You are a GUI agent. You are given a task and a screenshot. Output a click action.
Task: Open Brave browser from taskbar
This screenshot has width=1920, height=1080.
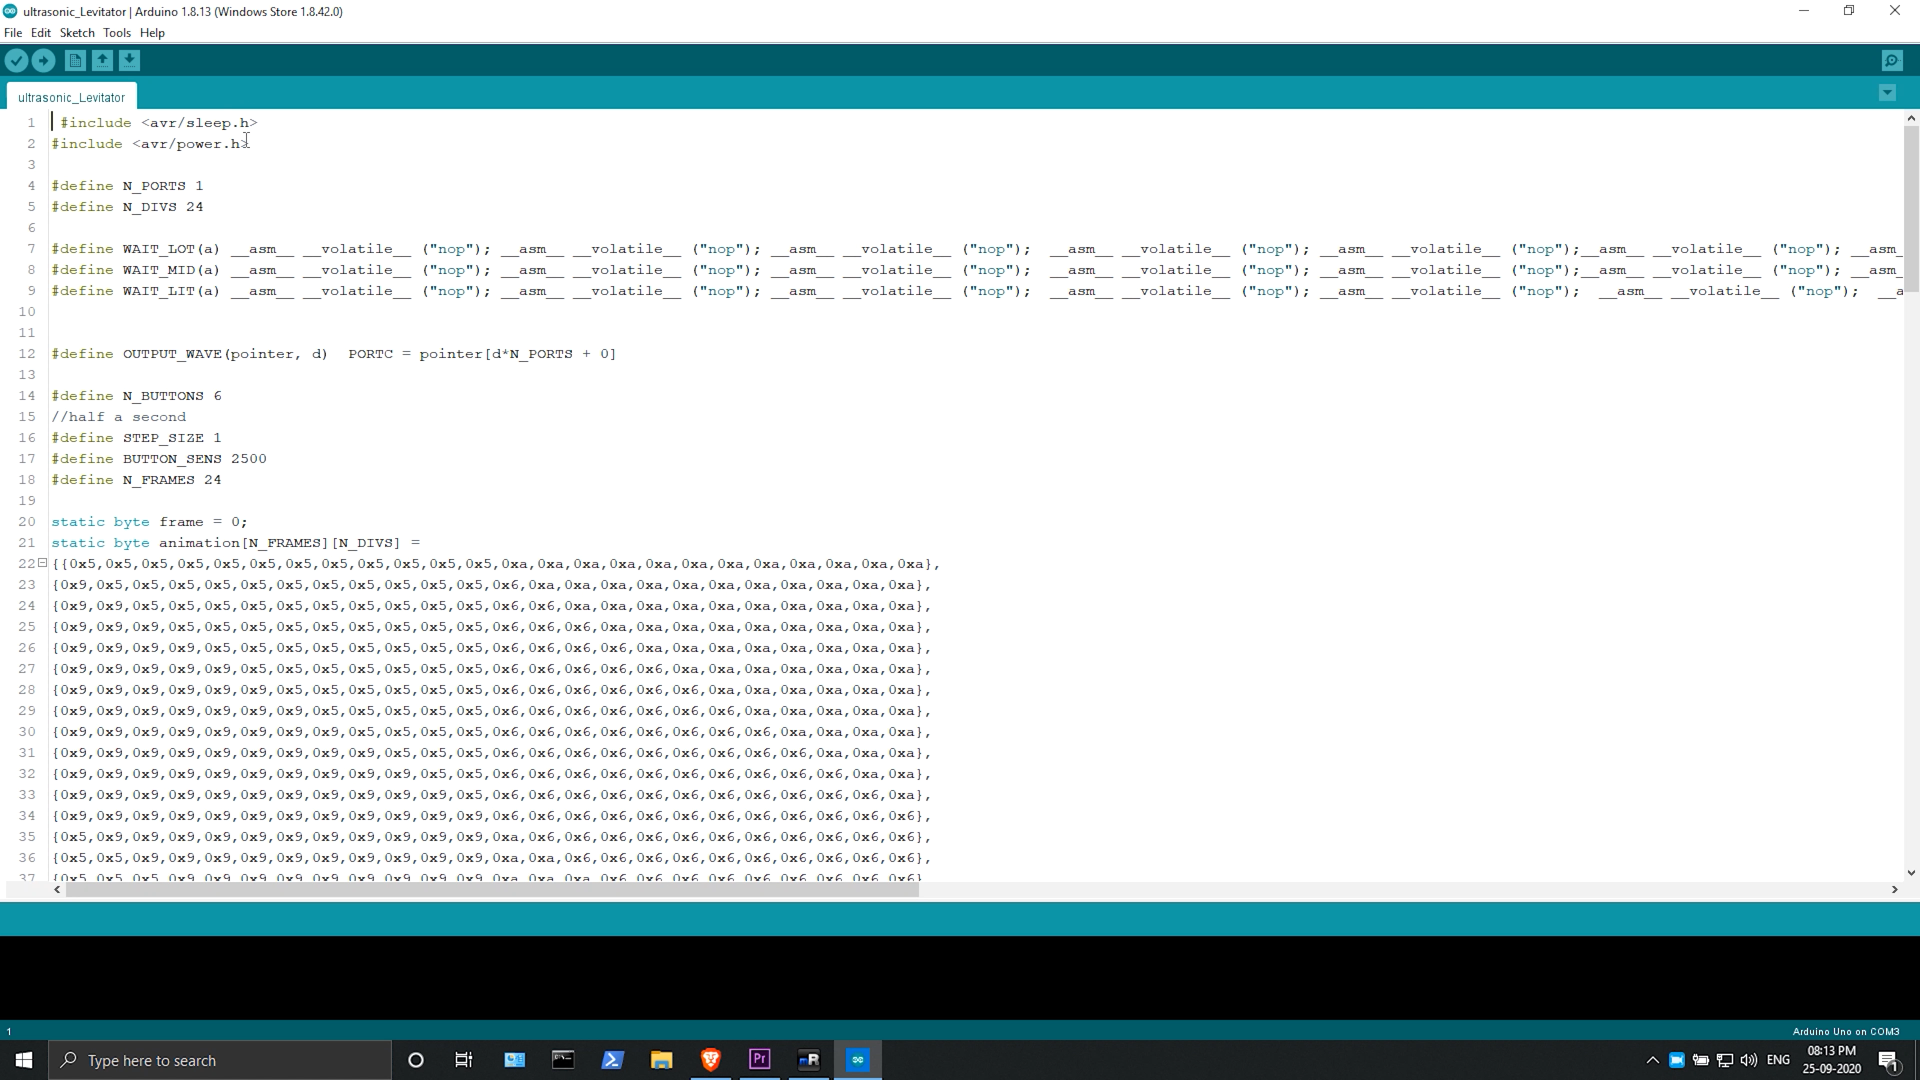point(711,1060)
